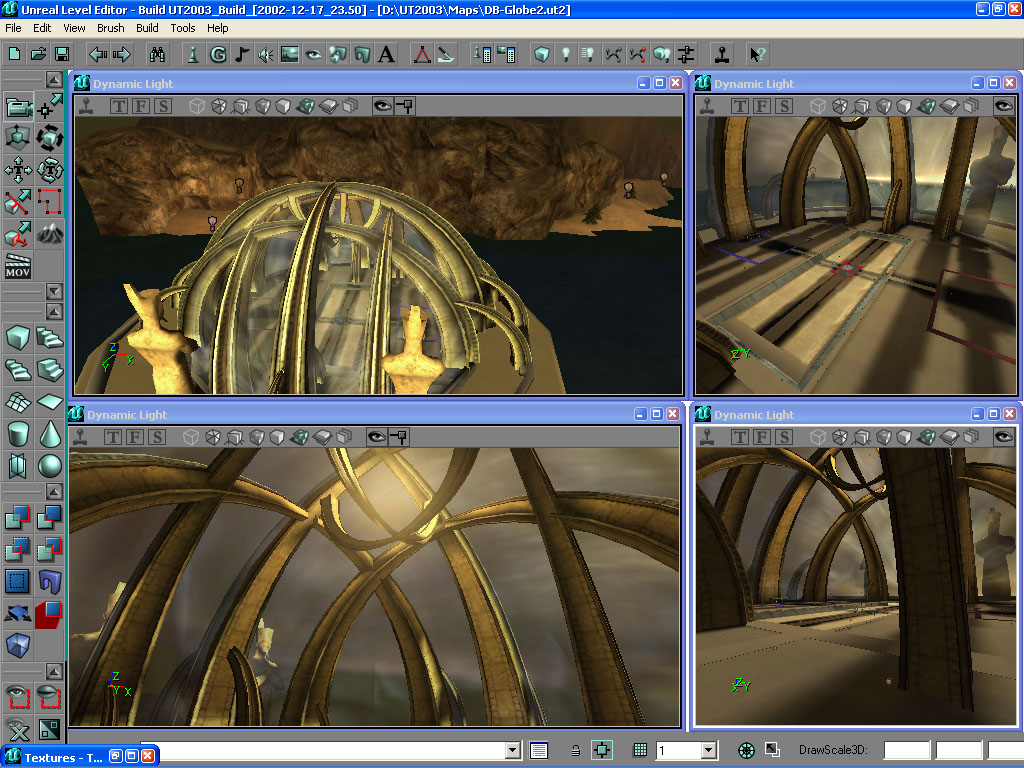Click the F button in the top-left viewport toolbar
This screenshot has height=768, width=1024.
coord(141,105)
